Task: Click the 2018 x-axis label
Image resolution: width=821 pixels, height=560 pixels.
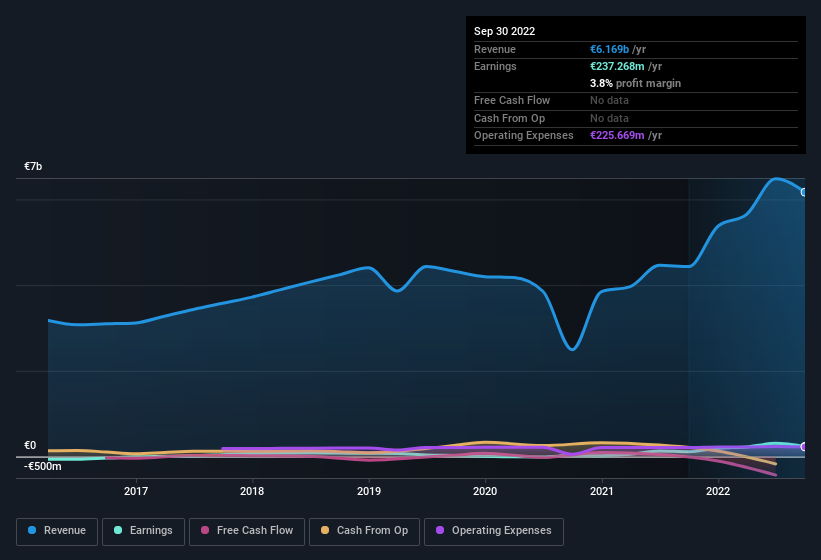Action: point(252,491)
